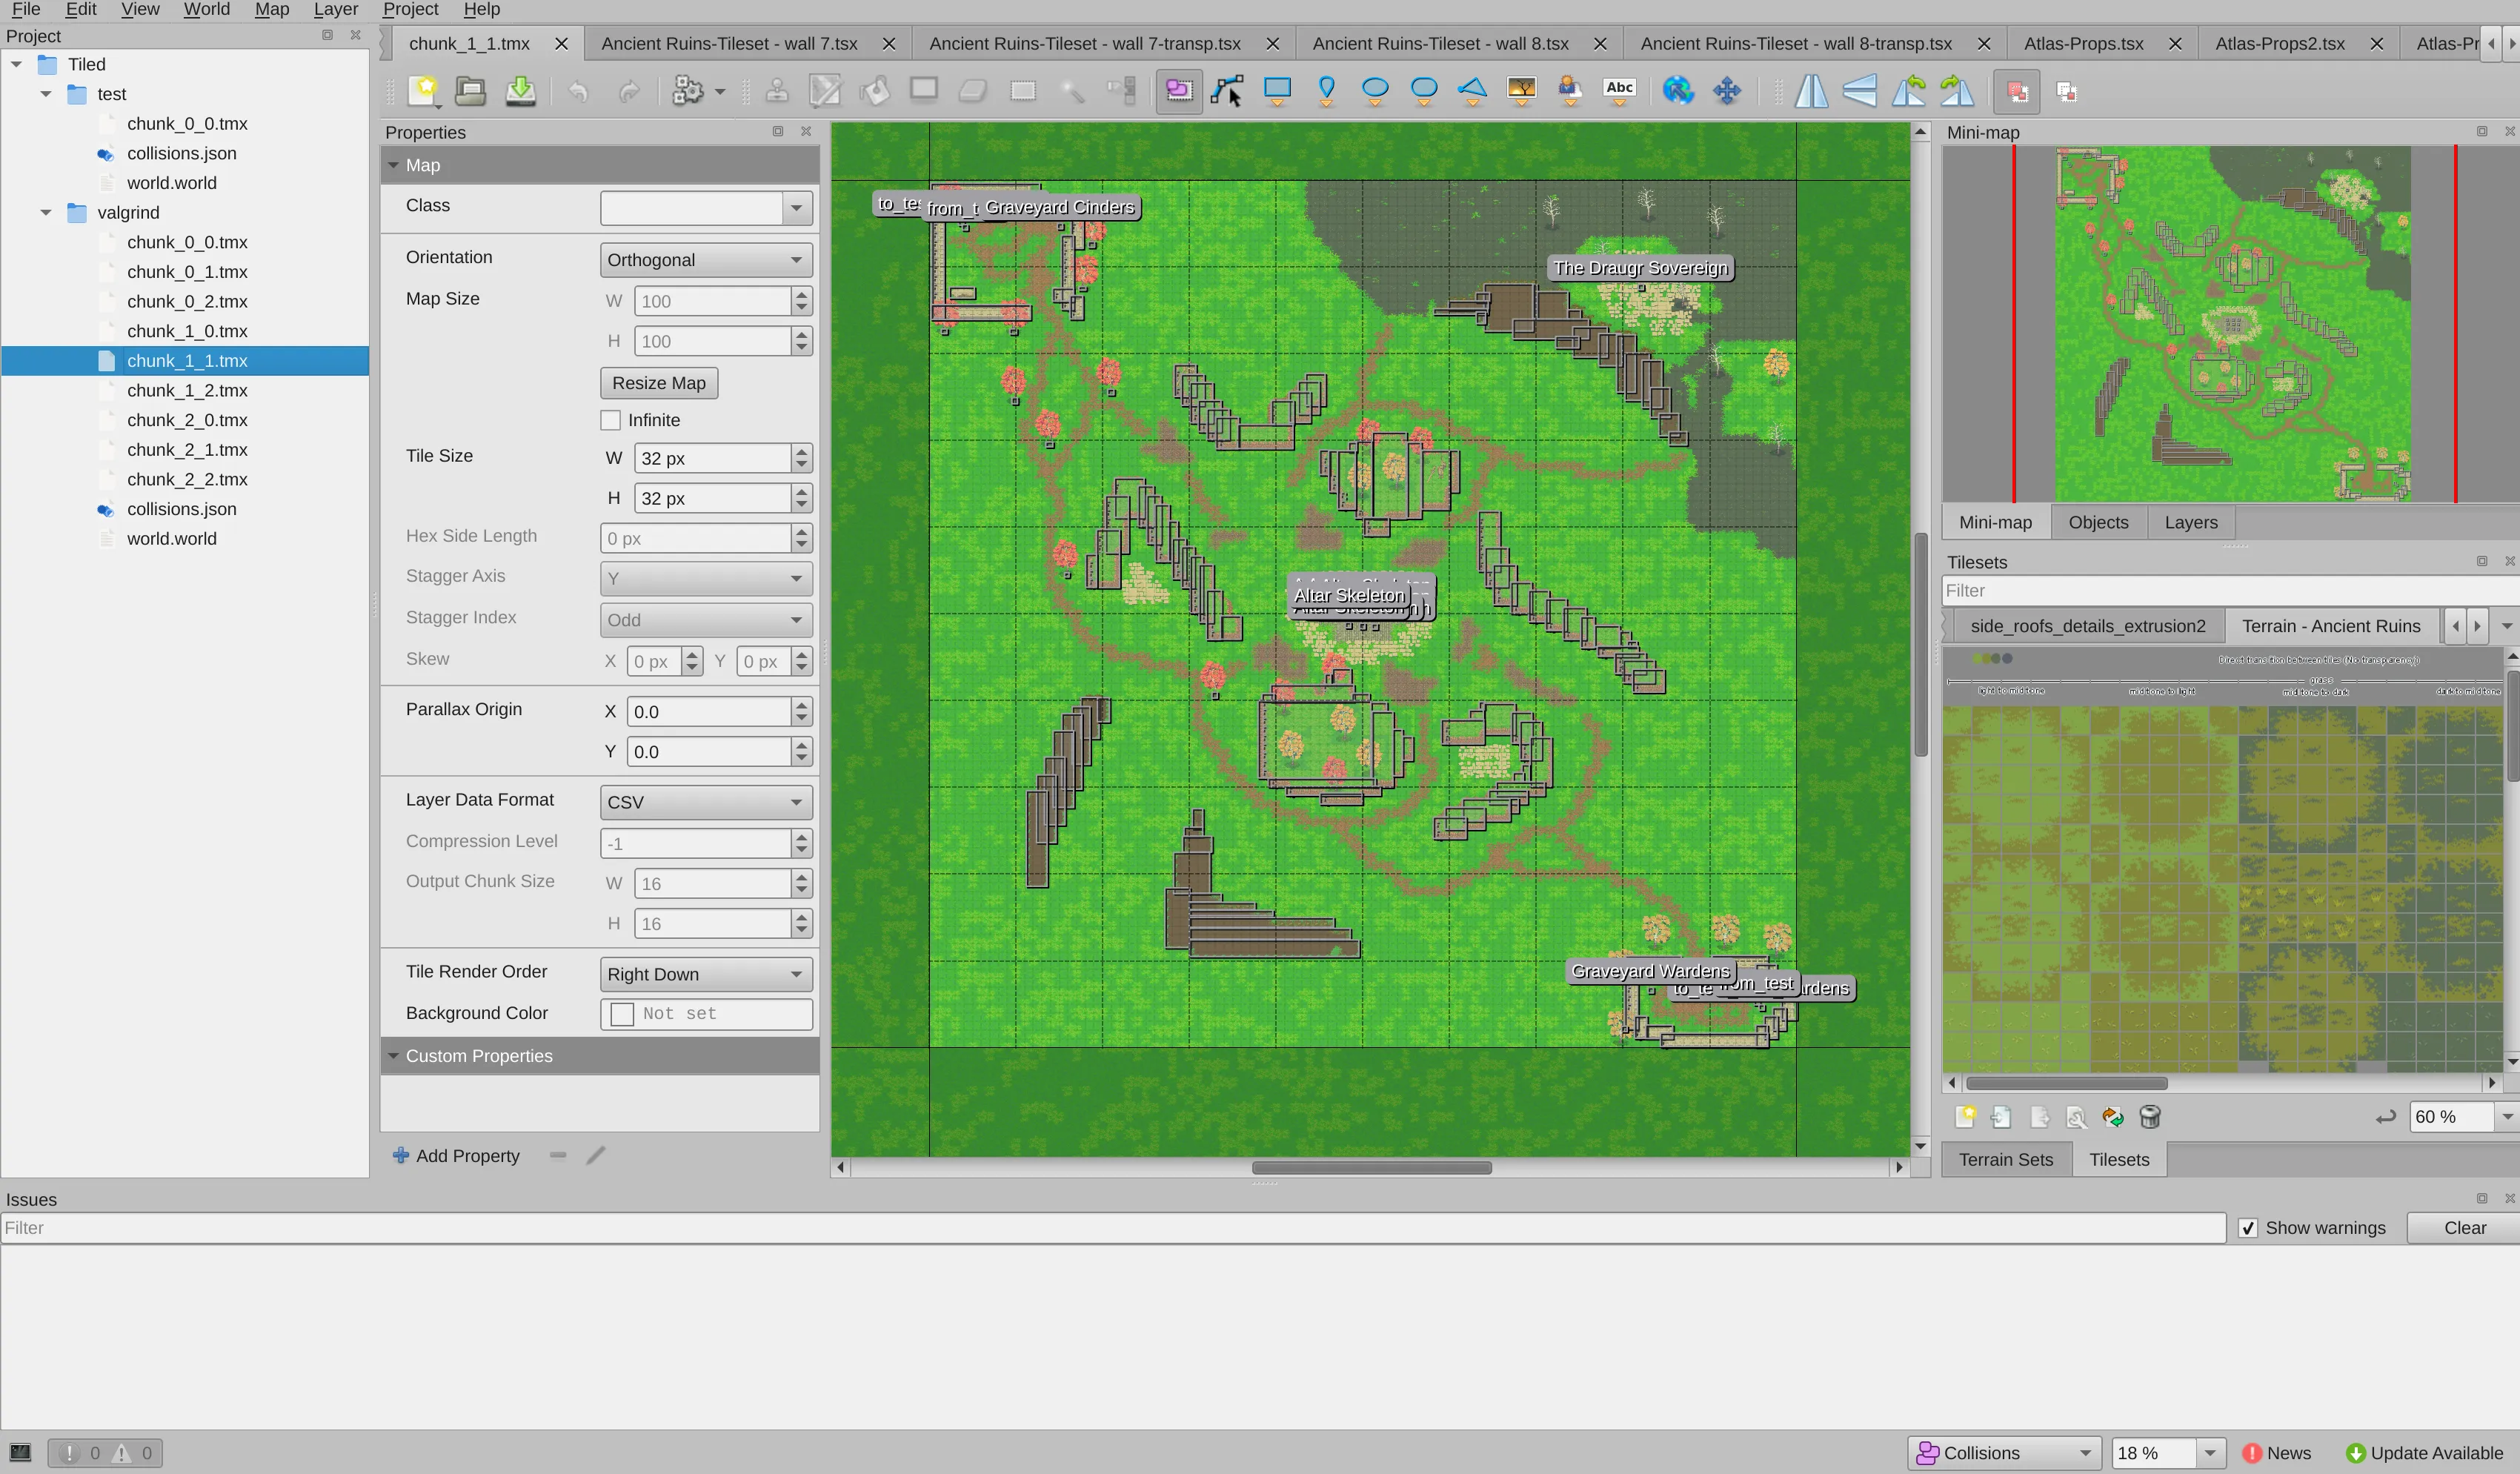This screenshot has height=1474, width=2520.
Task: Rotate the stamp clockwise
Action: pyautogui.click(x=1957, y=91)
